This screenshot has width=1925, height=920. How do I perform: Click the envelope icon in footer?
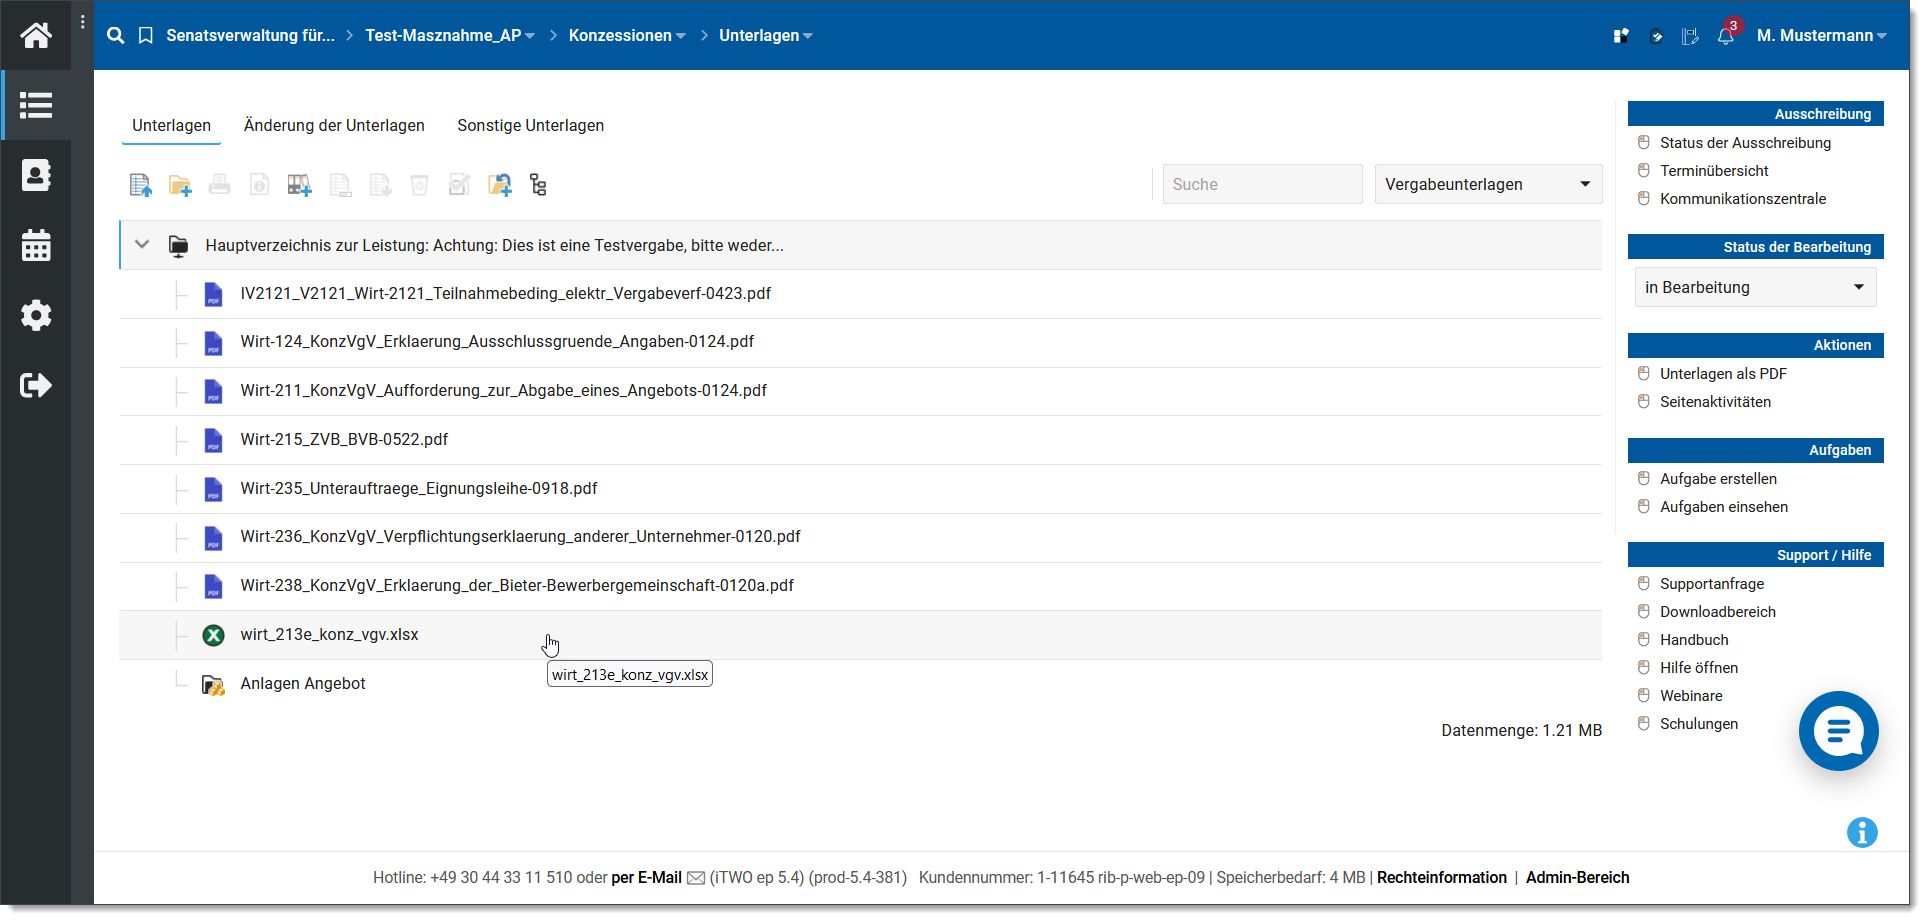696,878
